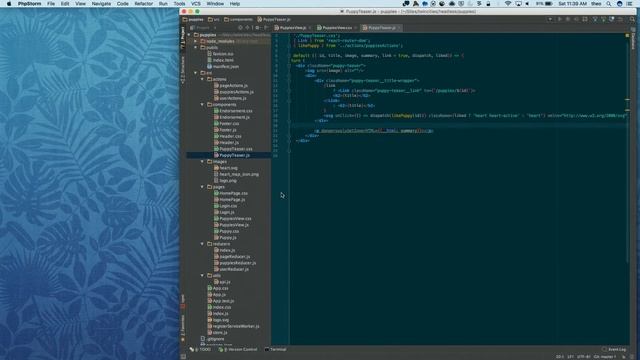
Task: Open the Wi-Fi menu bar icon
Action: pyautogui.click(x=508, y=4)
